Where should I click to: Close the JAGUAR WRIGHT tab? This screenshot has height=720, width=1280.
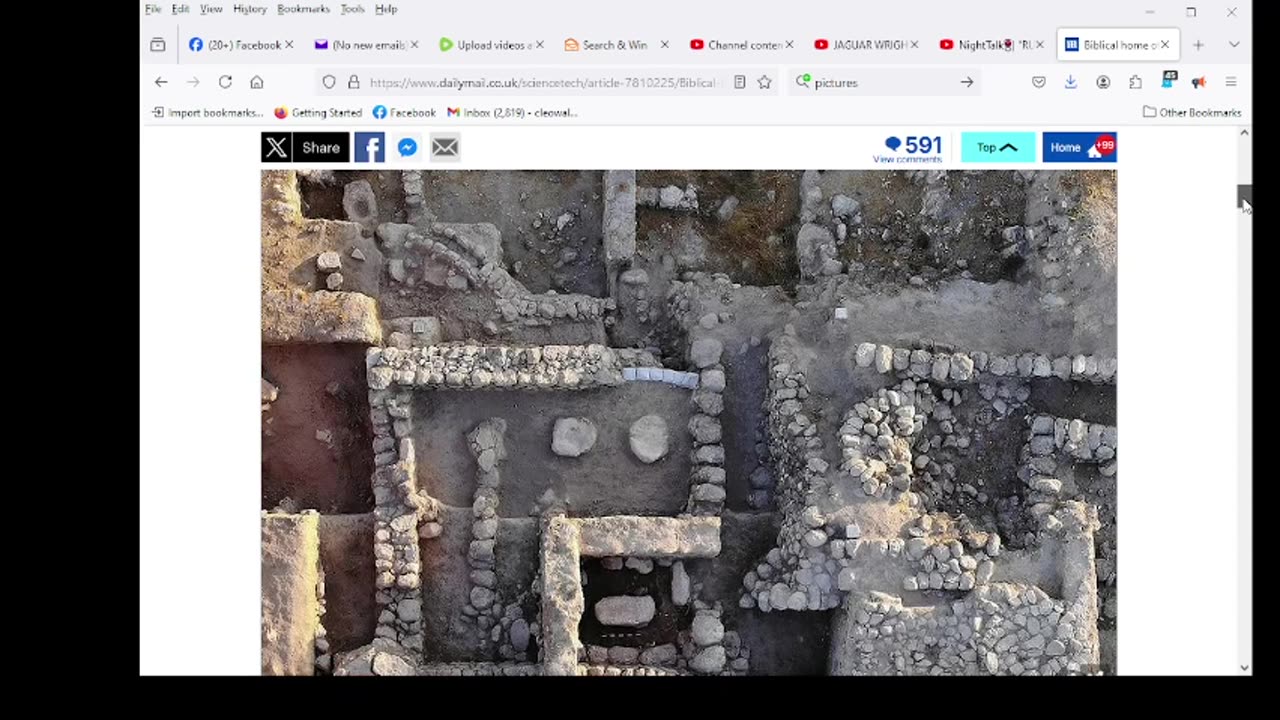click(x=914, y=45)
